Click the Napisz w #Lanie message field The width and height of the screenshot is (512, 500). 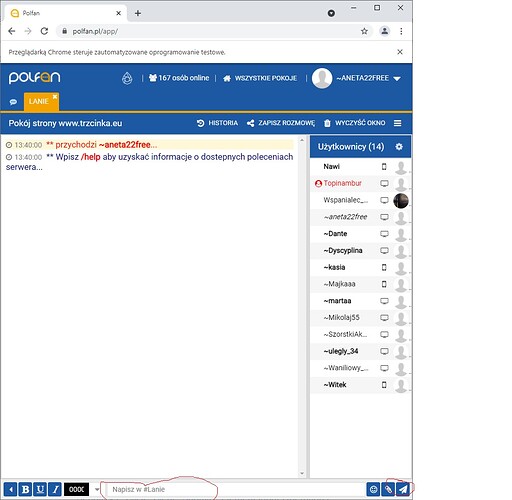point(235,489)
